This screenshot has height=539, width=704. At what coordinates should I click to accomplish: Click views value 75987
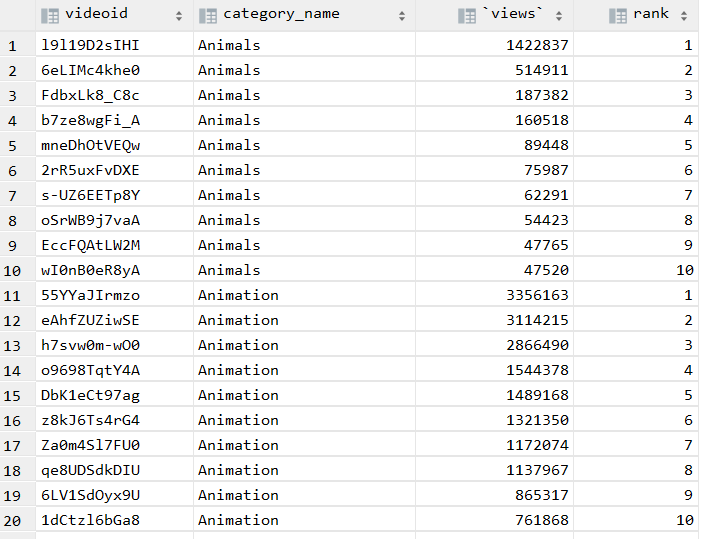(x=546, y=170)
